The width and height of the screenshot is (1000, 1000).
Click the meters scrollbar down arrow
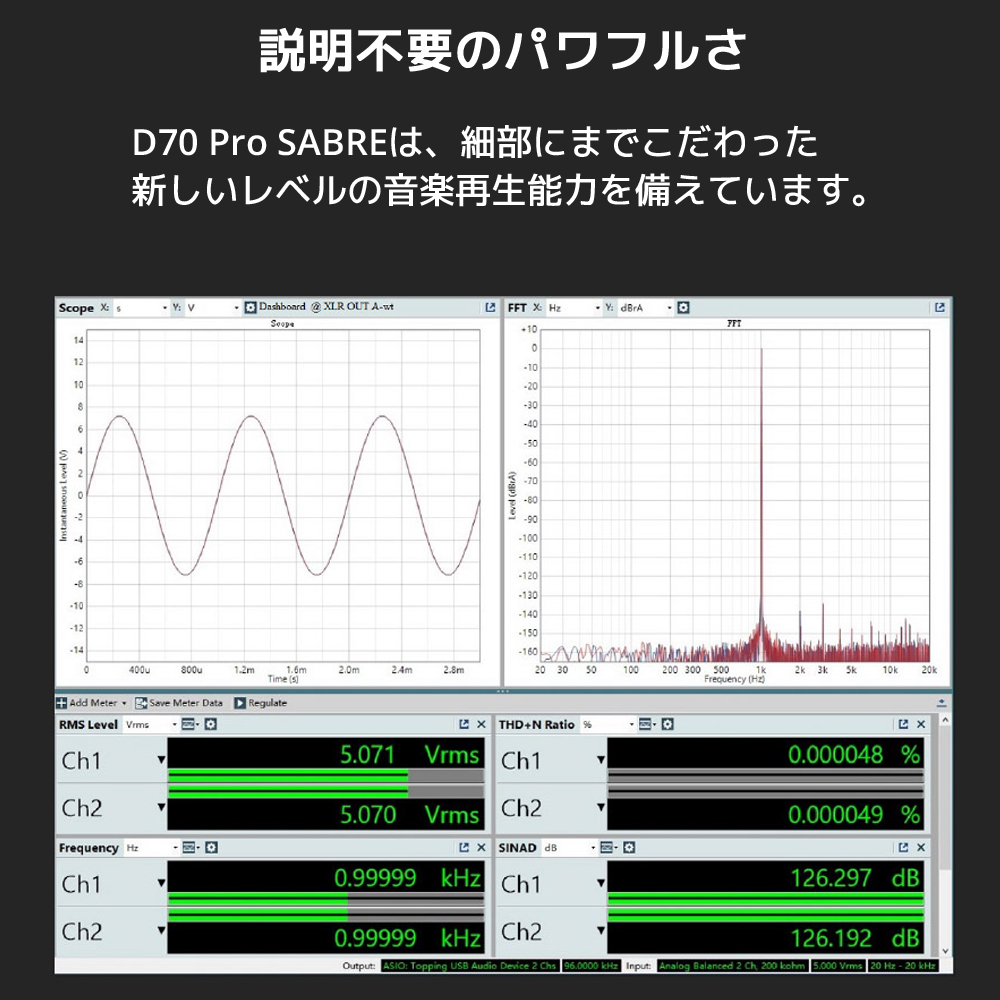(945, 951)
